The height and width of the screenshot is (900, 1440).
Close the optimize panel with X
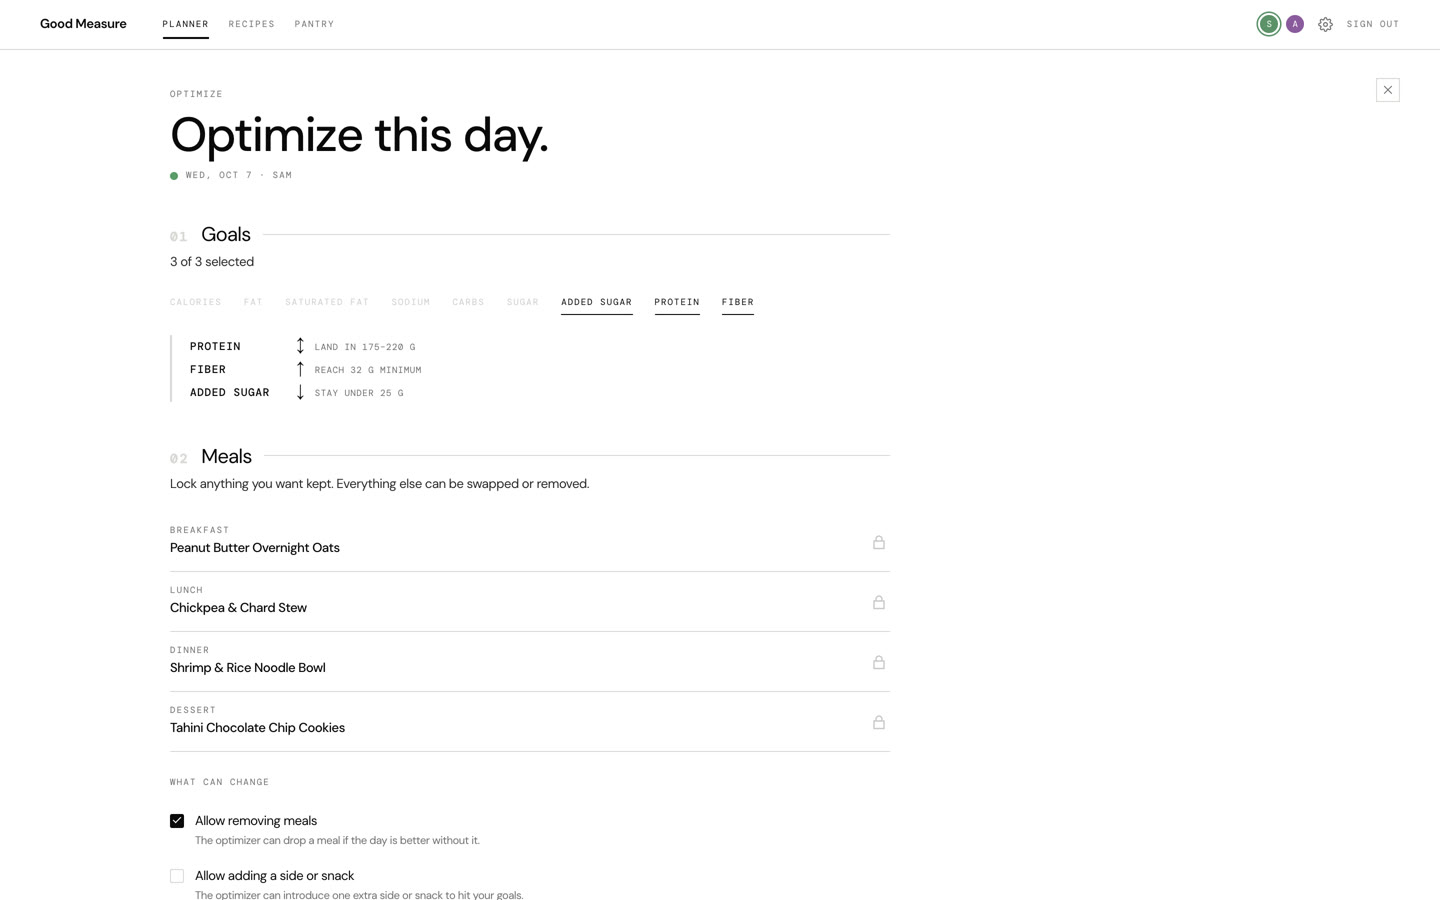1387,90
